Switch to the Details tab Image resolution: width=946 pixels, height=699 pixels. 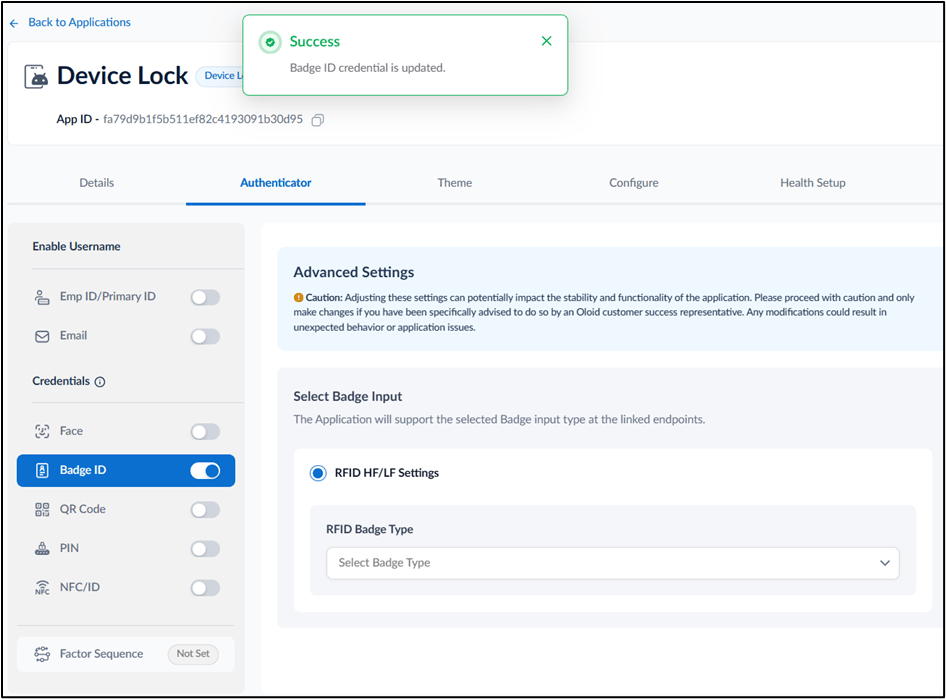pyautogui.click(x=97, y=183)
